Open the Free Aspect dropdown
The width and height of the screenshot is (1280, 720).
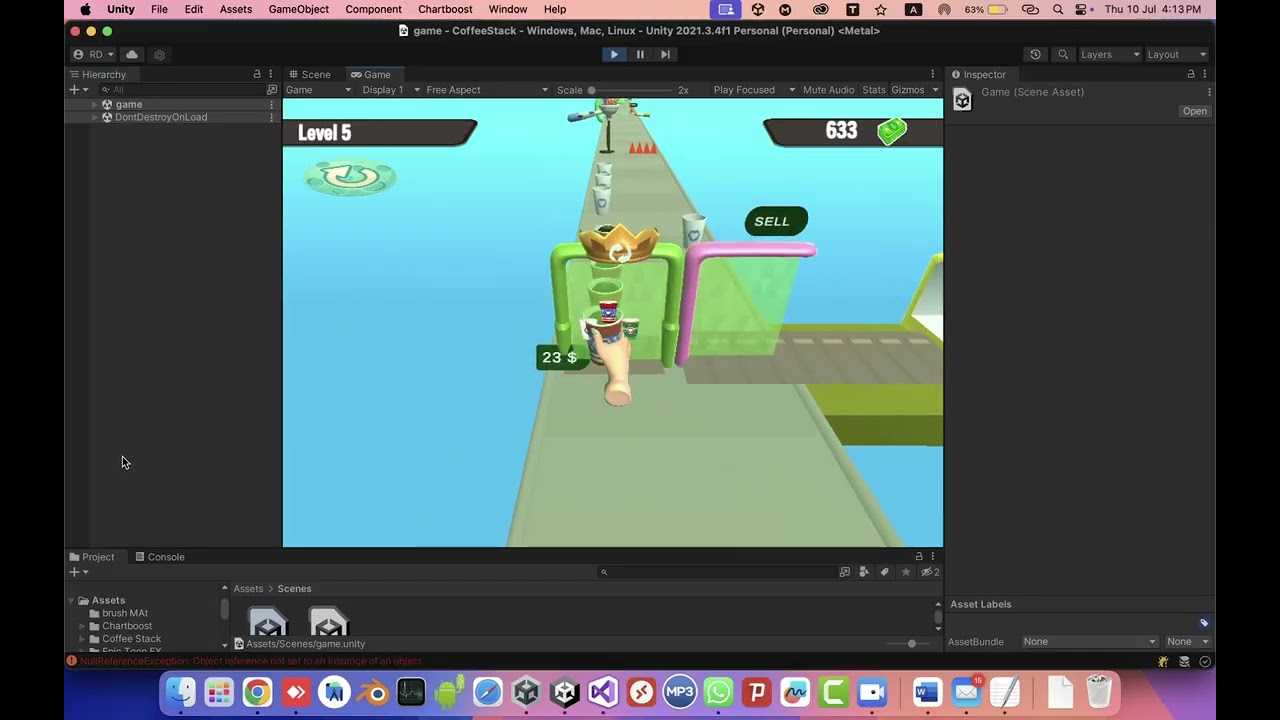[487, 90]
